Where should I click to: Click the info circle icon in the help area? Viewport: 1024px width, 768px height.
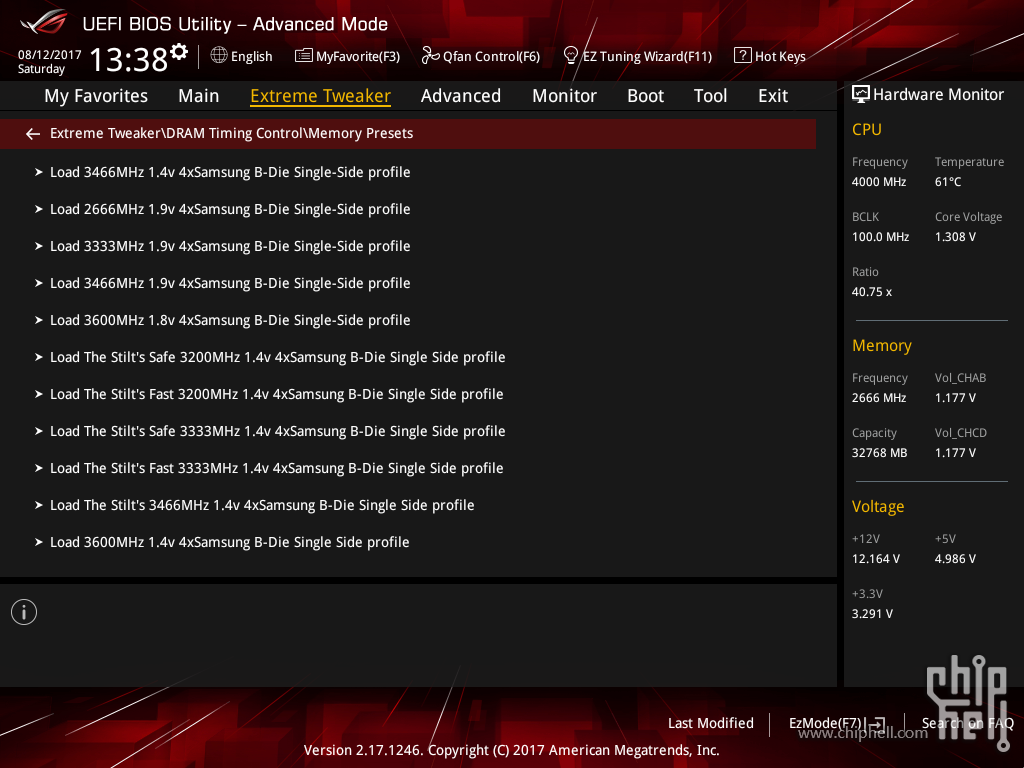point(24,612)
